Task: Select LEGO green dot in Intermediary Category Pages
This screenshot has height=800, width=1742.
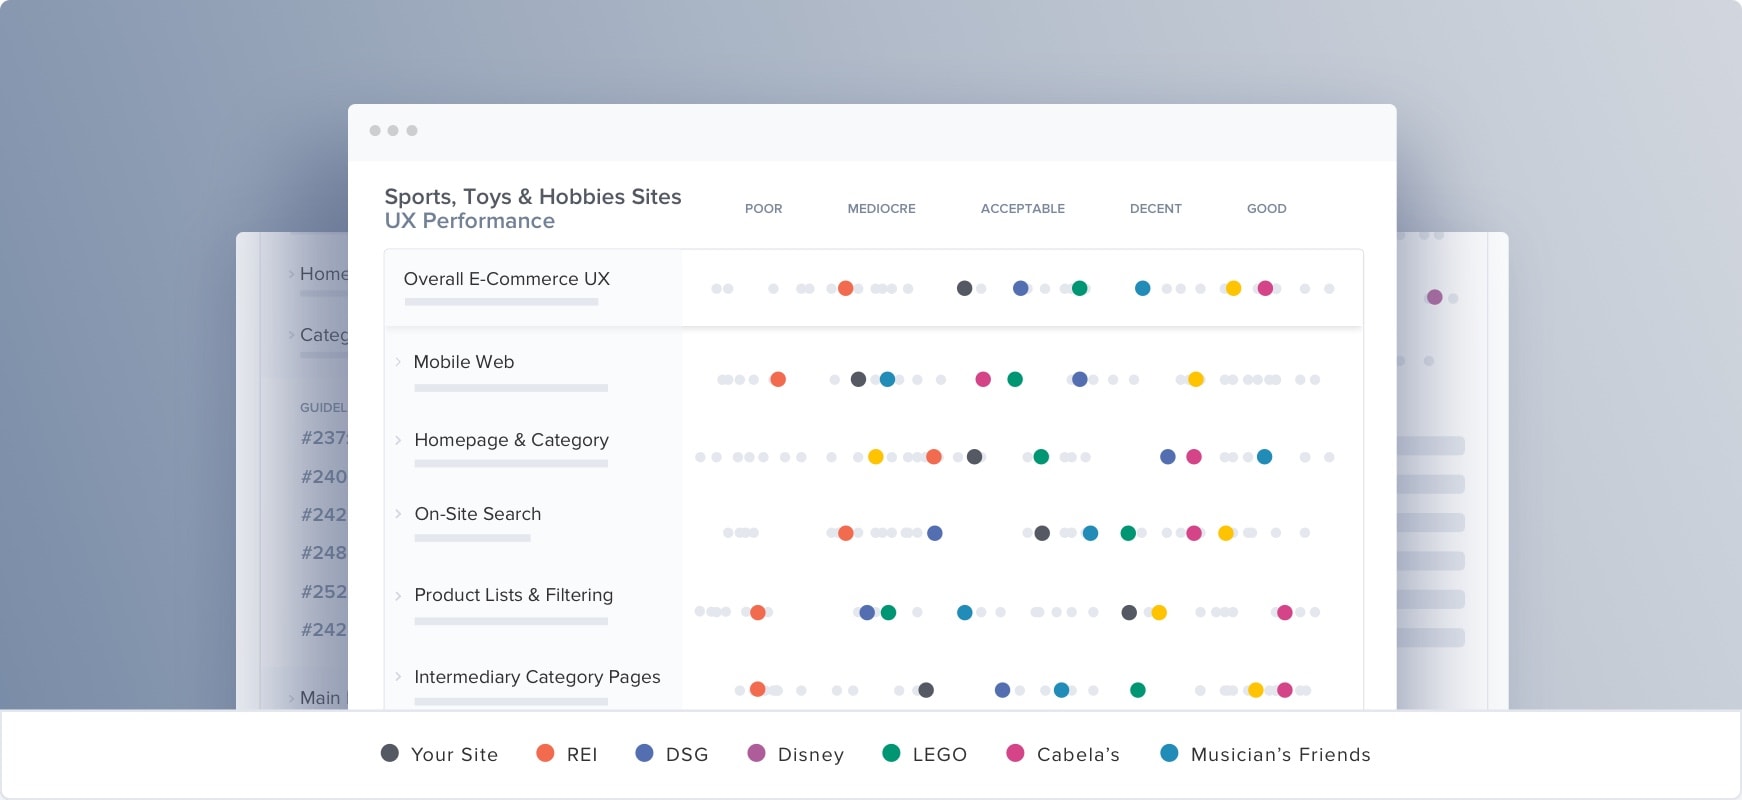Action: (x=1137, y=690)
